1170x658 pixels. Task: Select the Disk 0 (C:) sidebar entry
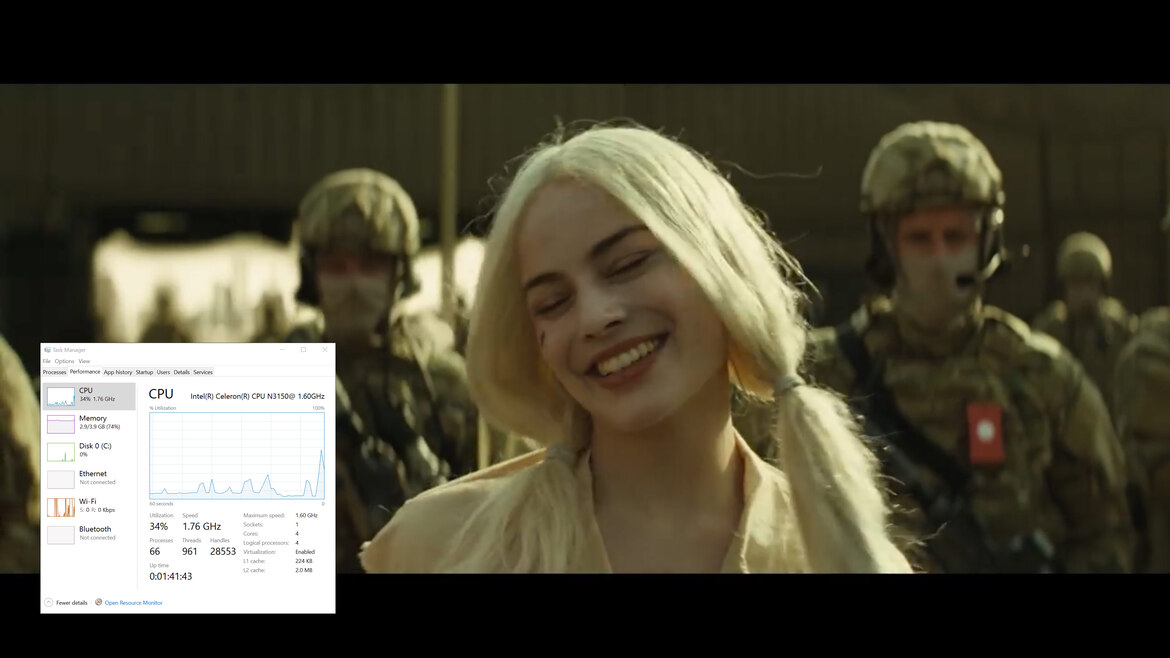tap(89, 451)
